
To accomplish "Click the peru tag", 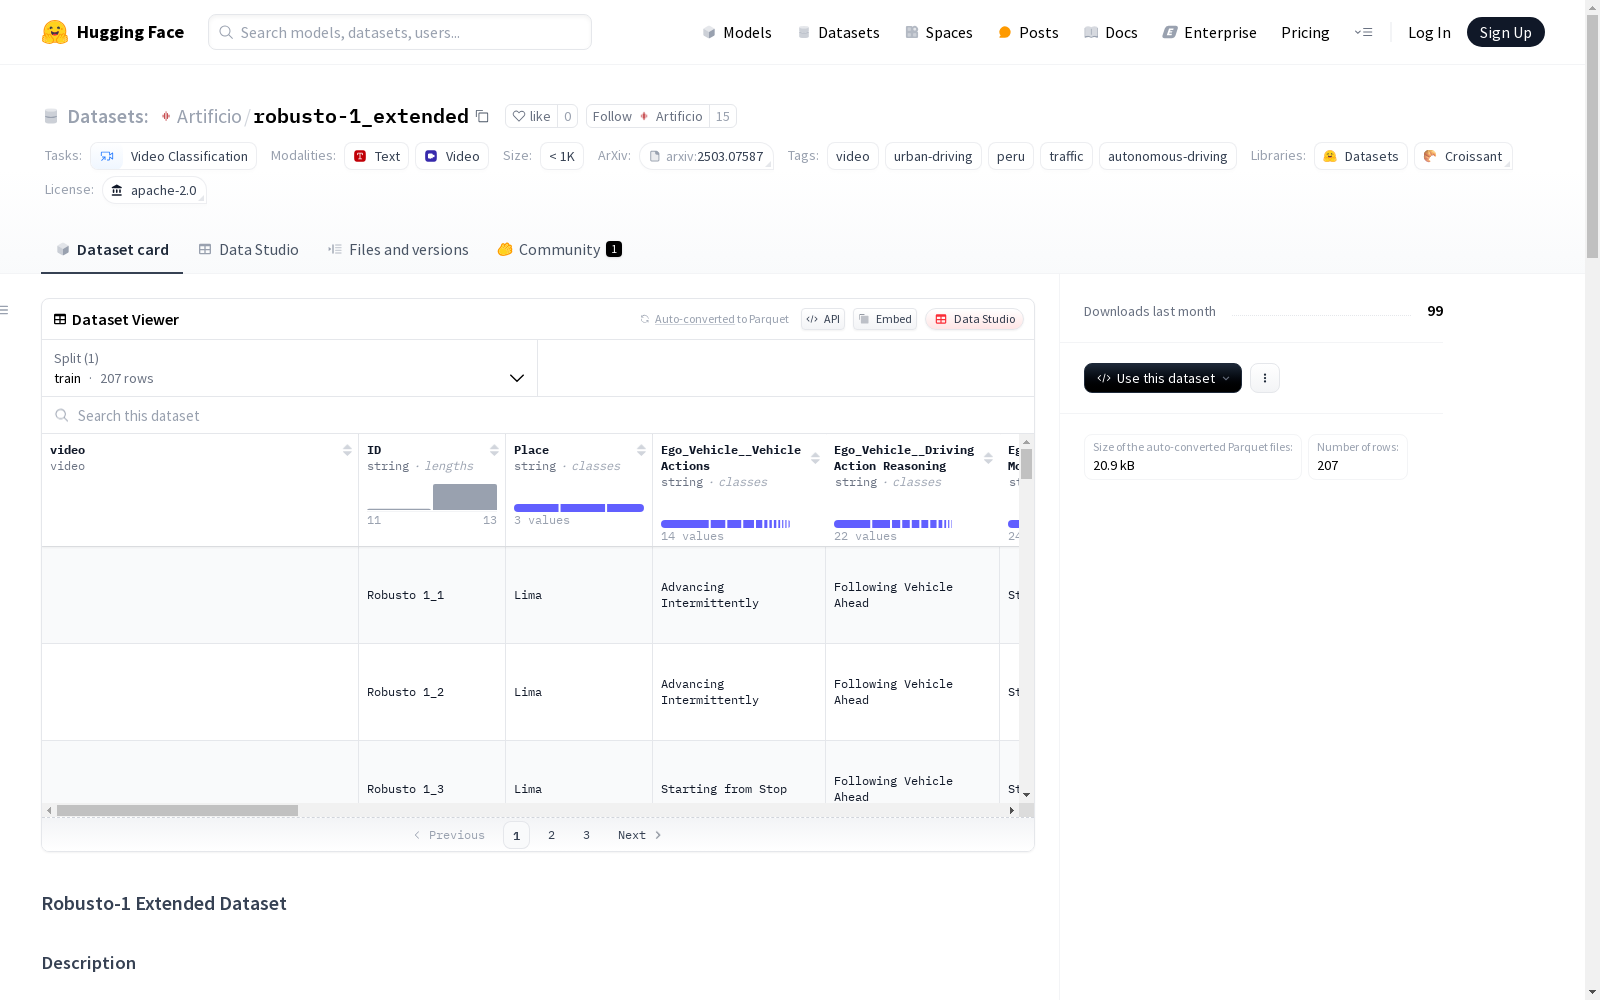I will coord(1011,156).
